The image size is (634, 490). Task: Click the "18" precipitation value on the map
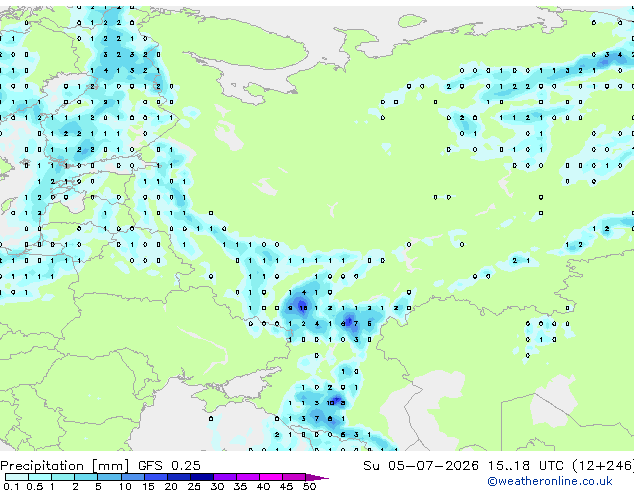[303, 308]
